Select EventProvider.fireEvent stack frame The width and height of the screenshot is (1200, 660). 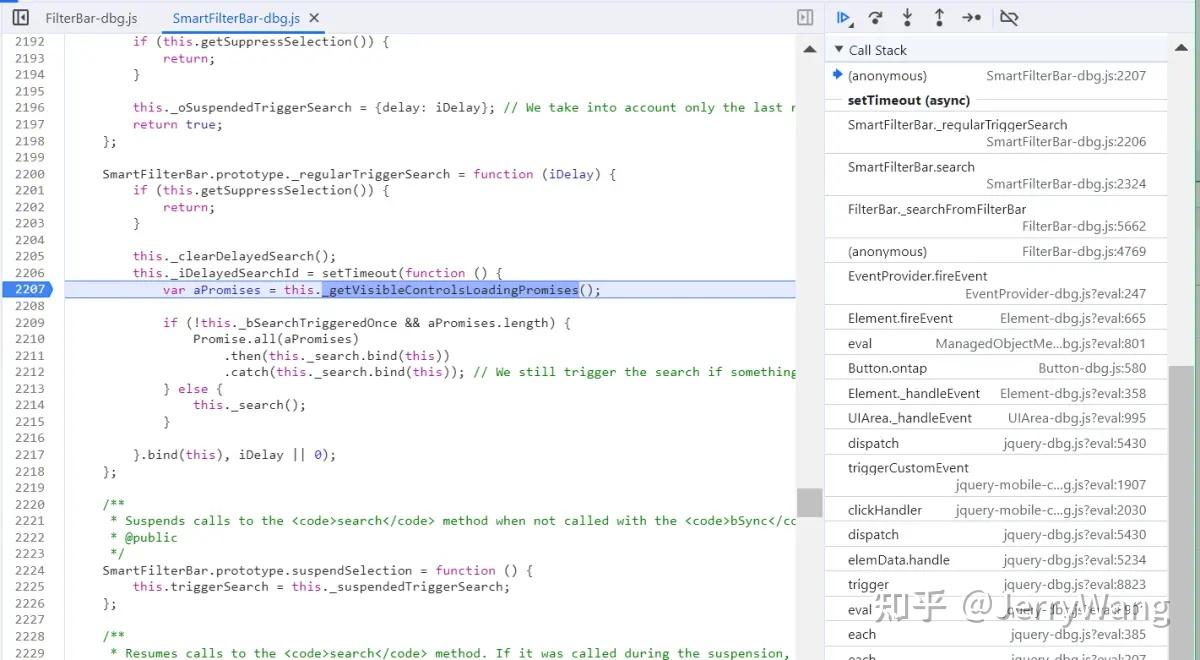pyautogui.click(x=996, y=284)
